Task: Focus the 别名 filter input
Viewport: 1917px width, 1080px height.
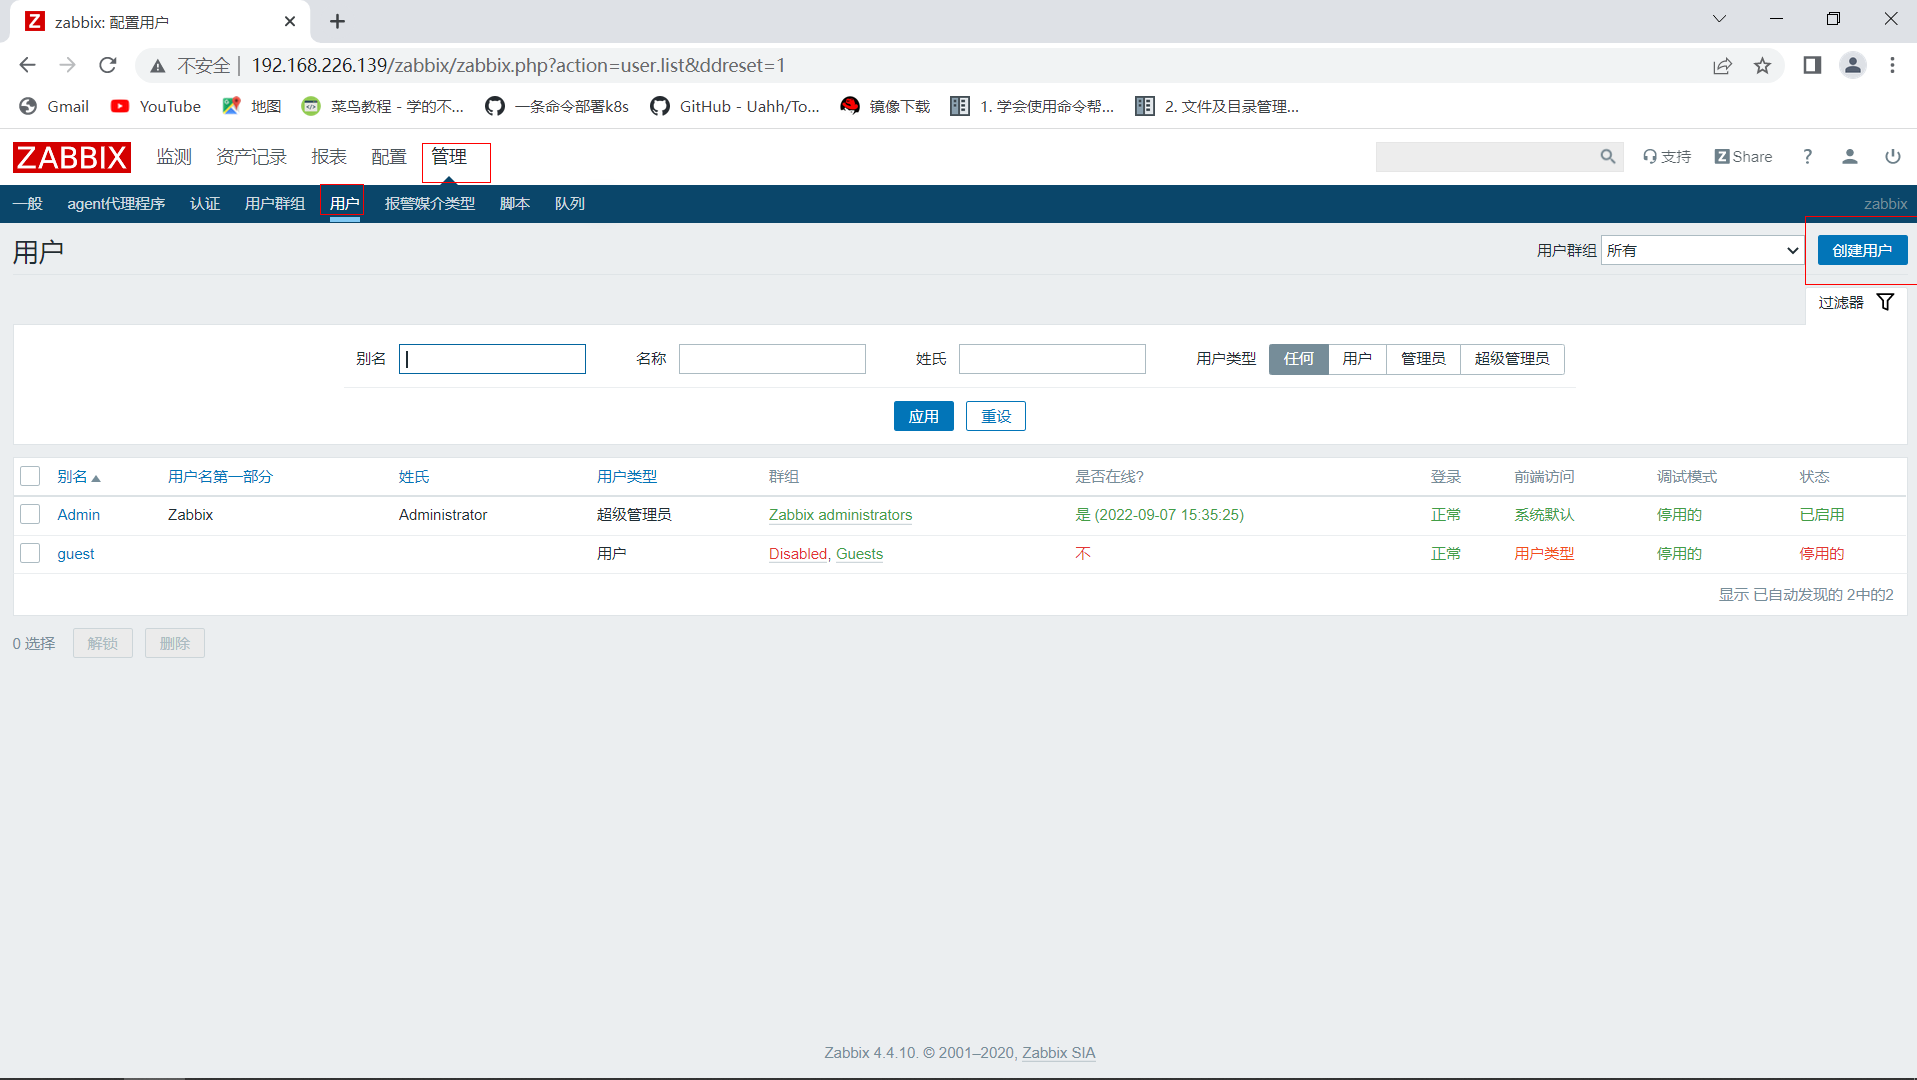Action: tap(492, 359)
